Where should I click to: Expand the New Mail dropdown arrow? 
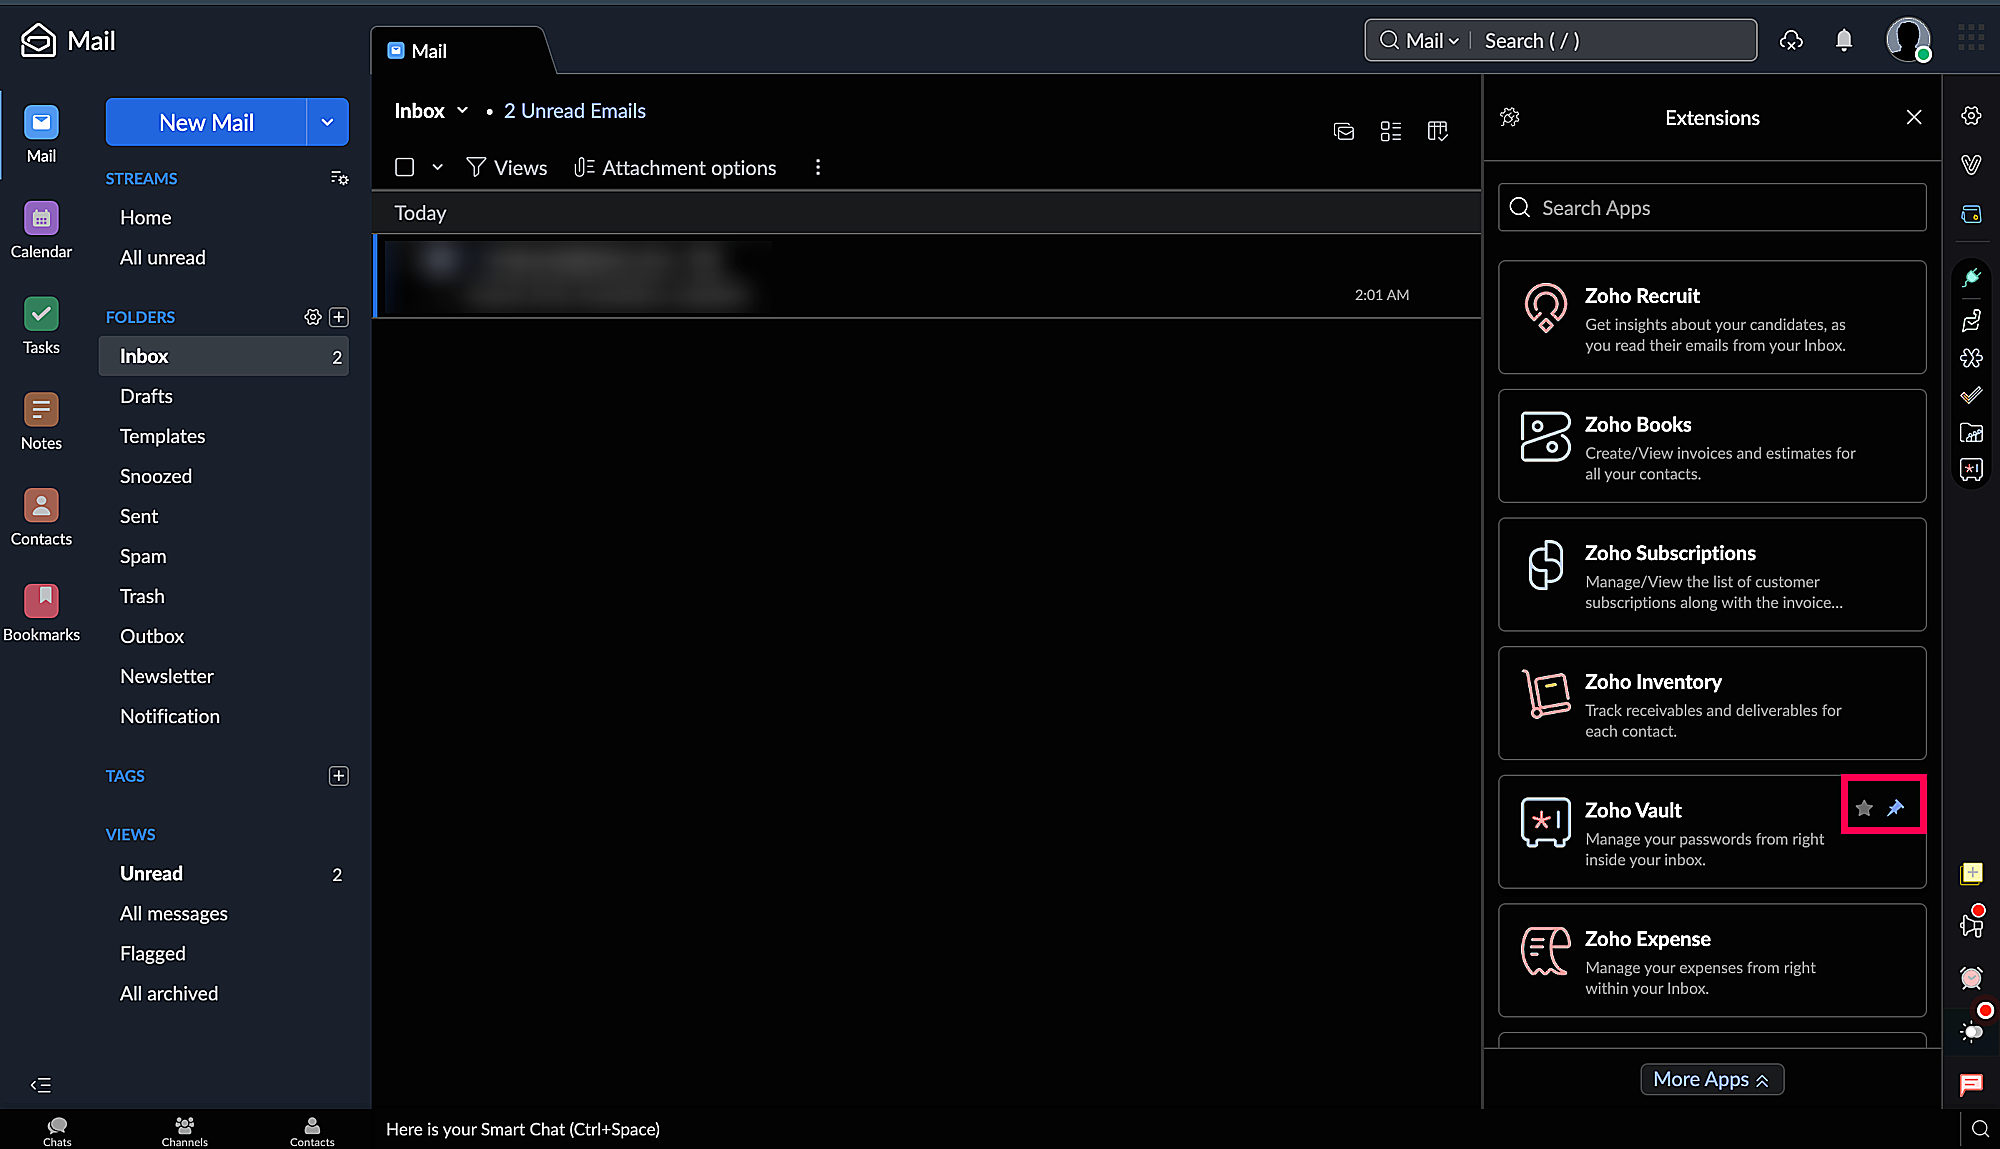coord(327,122)
